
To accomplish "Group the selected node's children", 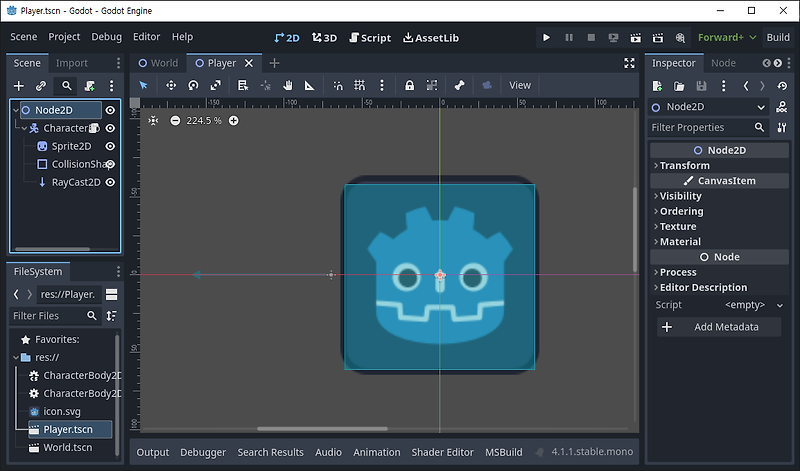I will click(432, 85).
